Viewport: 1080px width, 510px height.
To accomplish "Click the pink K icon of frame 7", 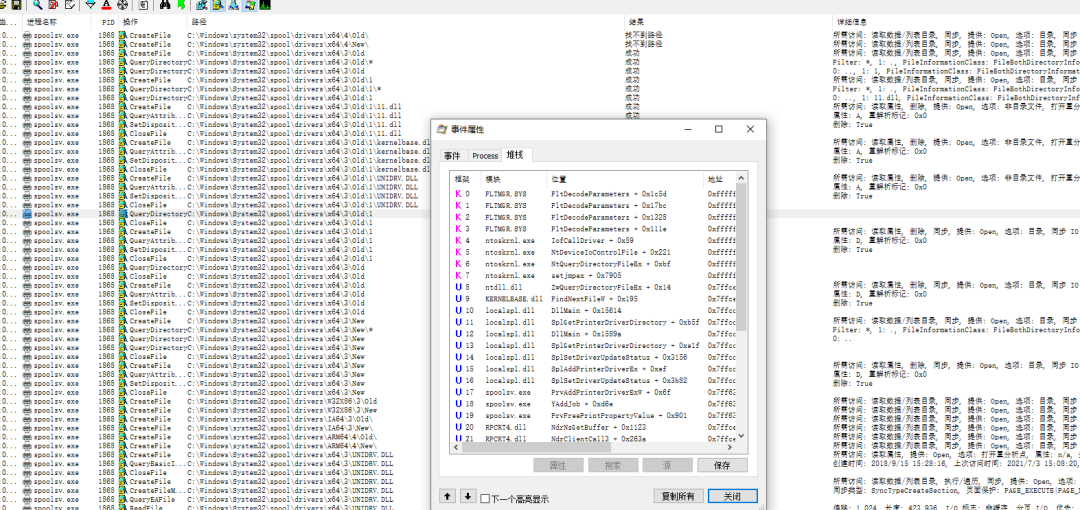I will pyautogui.click(x=457, y=276).
